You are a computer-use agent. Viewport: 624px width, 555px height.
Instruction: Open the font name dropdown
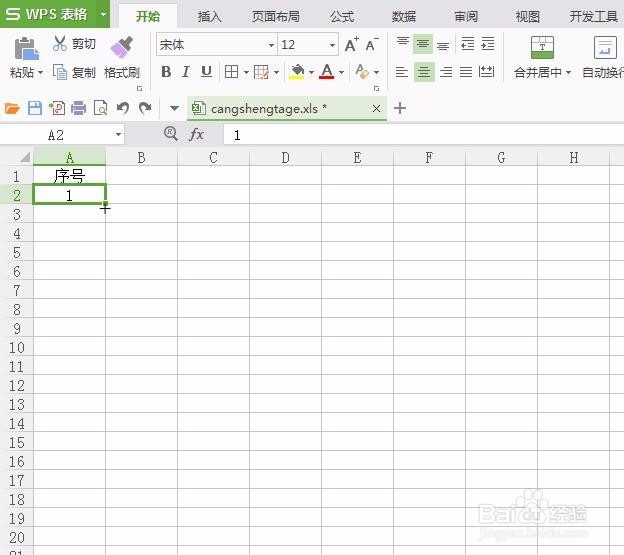pyautogui.click(x=271, y=45)
